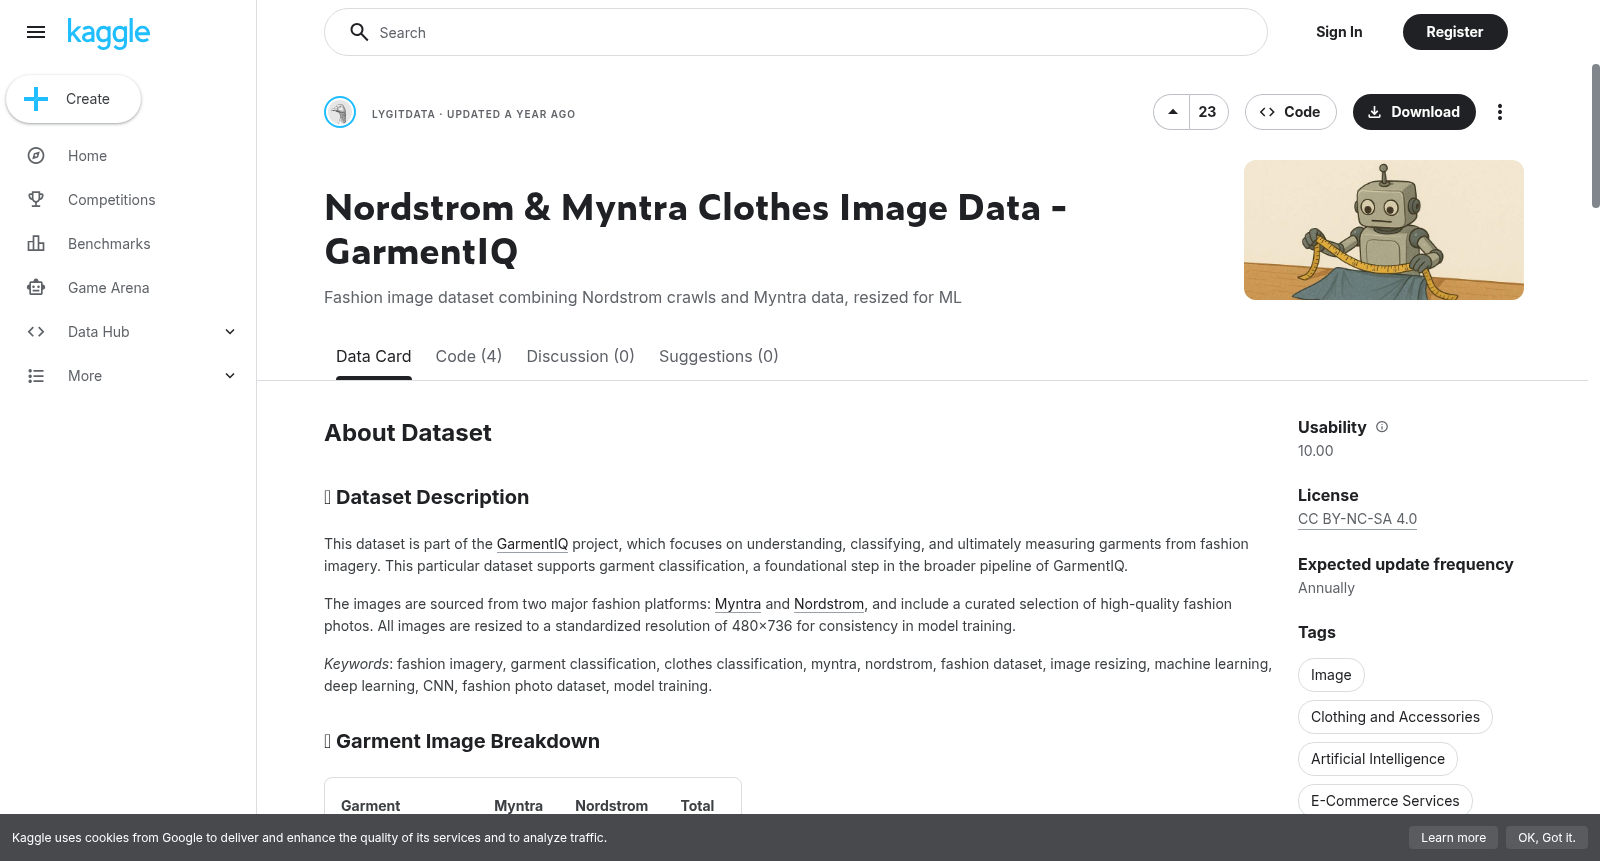Dismiss cookies with OK, Got it
Image resolution: width=1600 pixels, height=861 pixels.
tap(1546, 838)
